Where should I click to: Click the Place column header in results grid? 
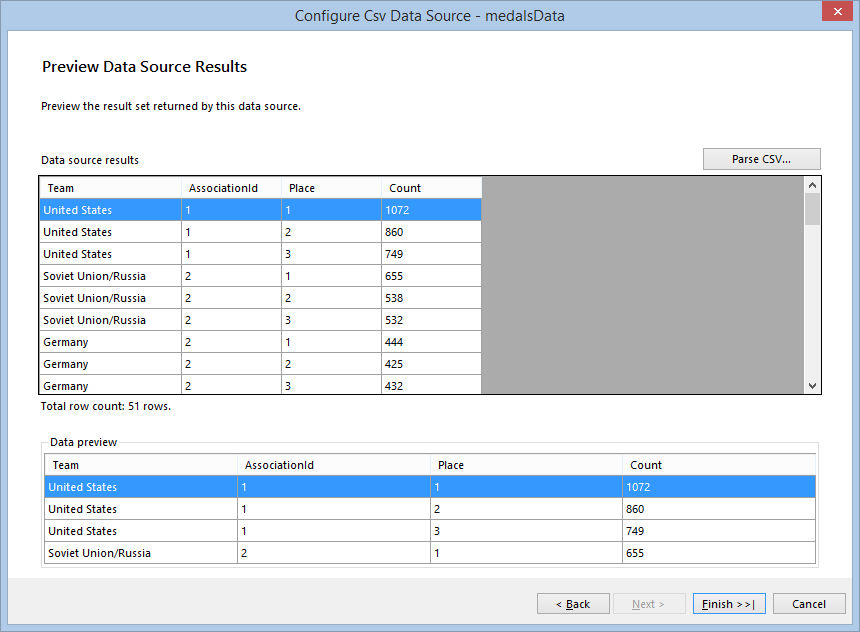coord(330,188)
